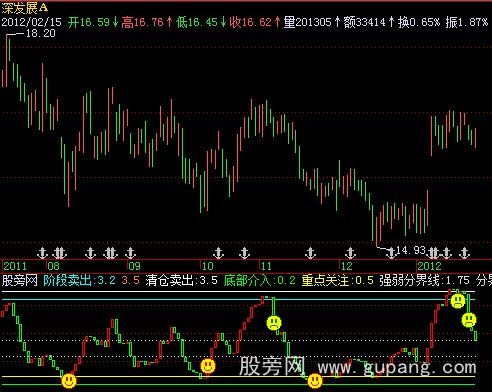Click the low price 低16.45

coord(197,22)
